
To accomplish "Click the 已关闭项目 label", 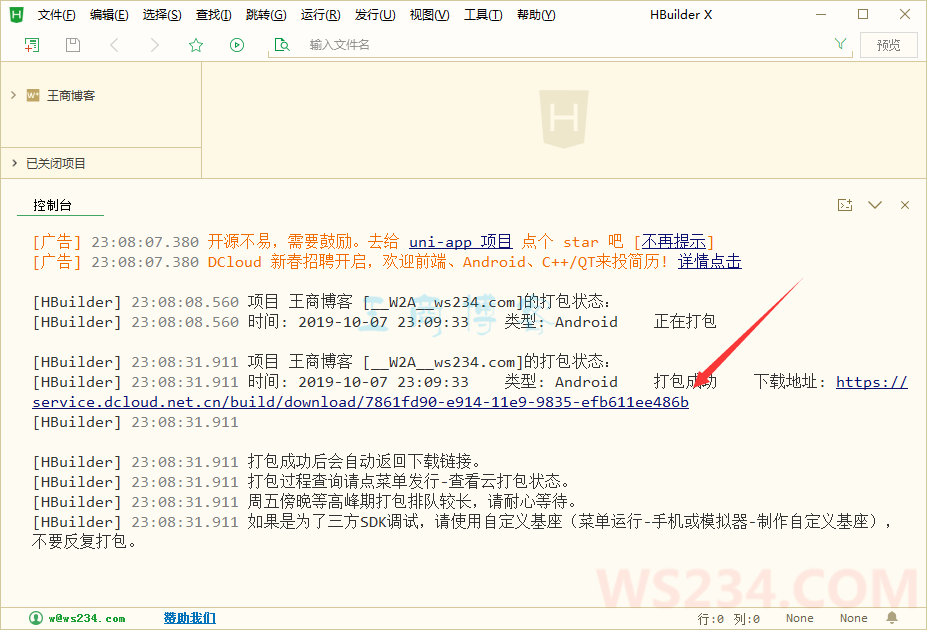I will pos(56,163).
